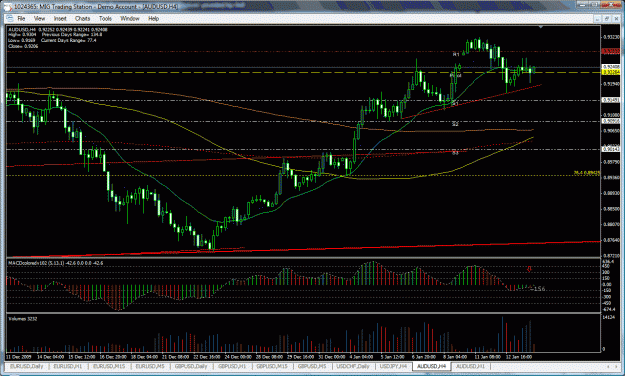Select the active AUDUSD,H4 chart tab
625x376 pixels.
coord(431,366)
